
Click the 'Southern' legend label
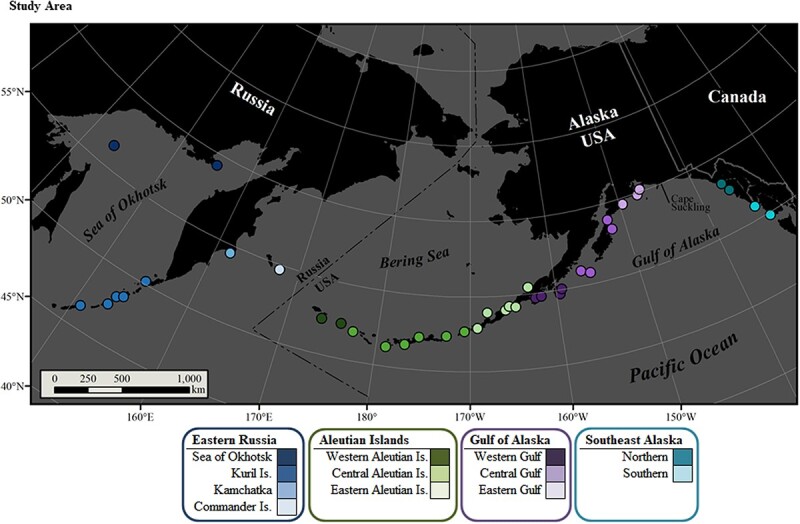[x=645, y=473]
